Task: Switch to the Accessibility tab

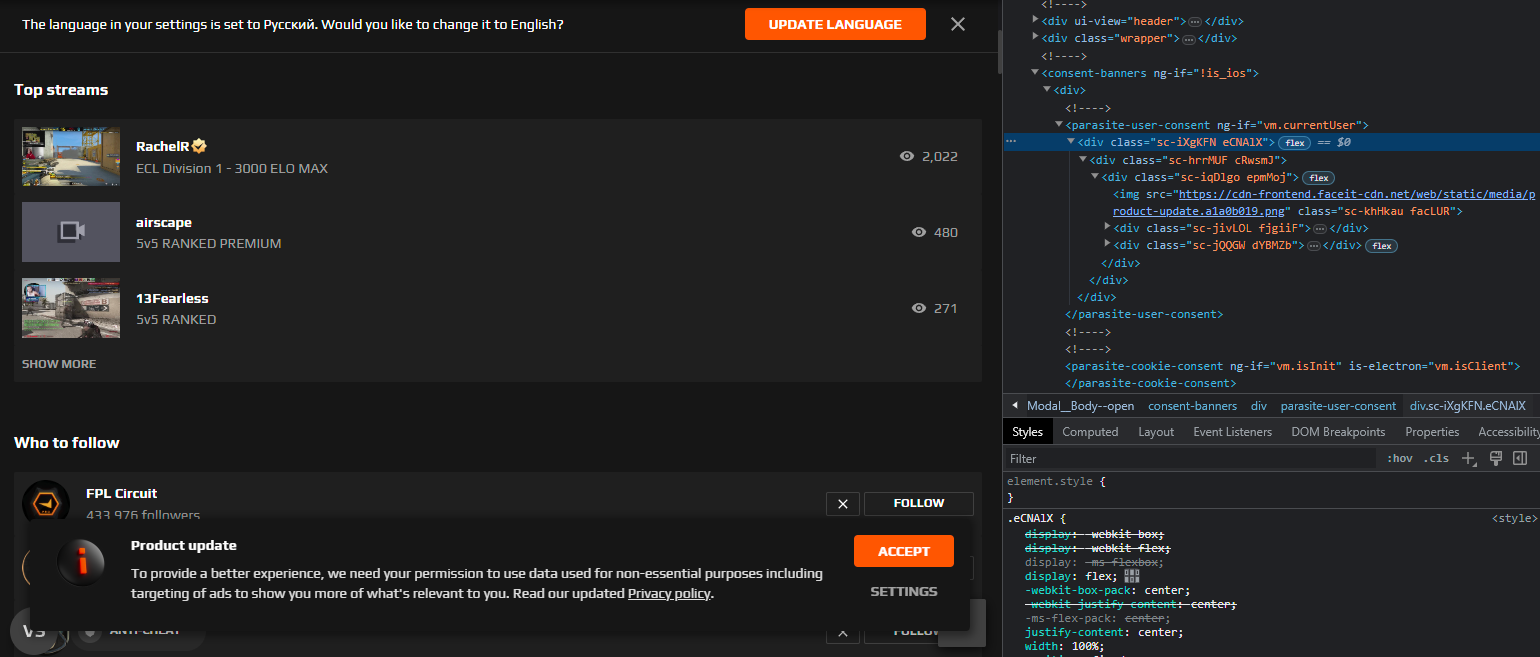Action: (1508, 432)
